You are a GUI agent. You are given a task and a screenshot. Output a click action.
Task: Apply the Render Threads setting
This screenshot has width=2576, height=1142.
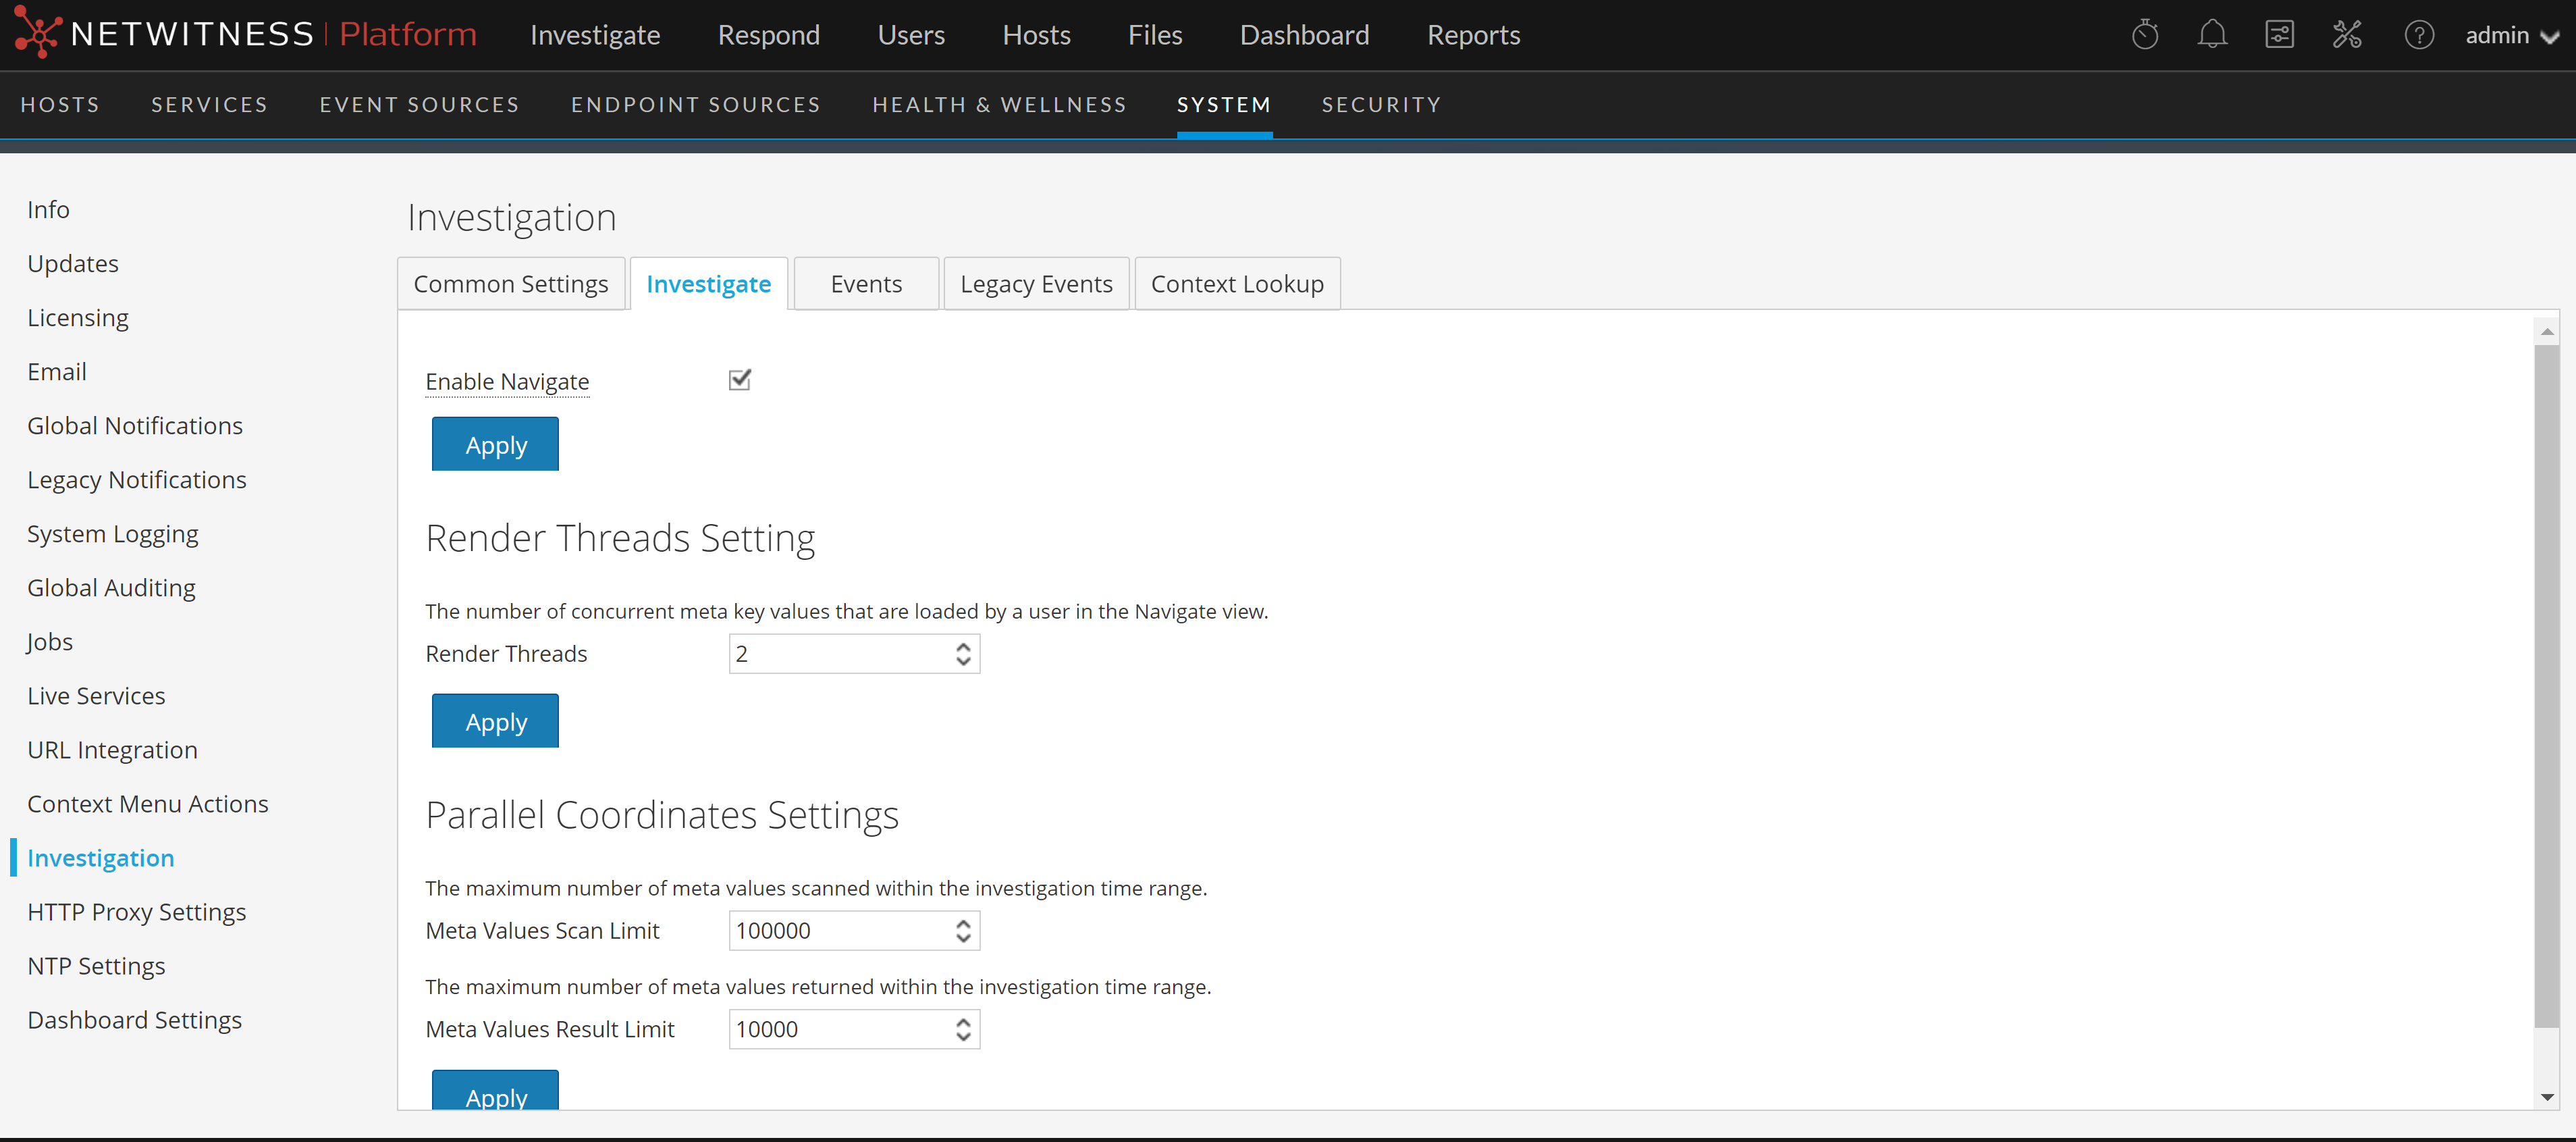[495, 721]
